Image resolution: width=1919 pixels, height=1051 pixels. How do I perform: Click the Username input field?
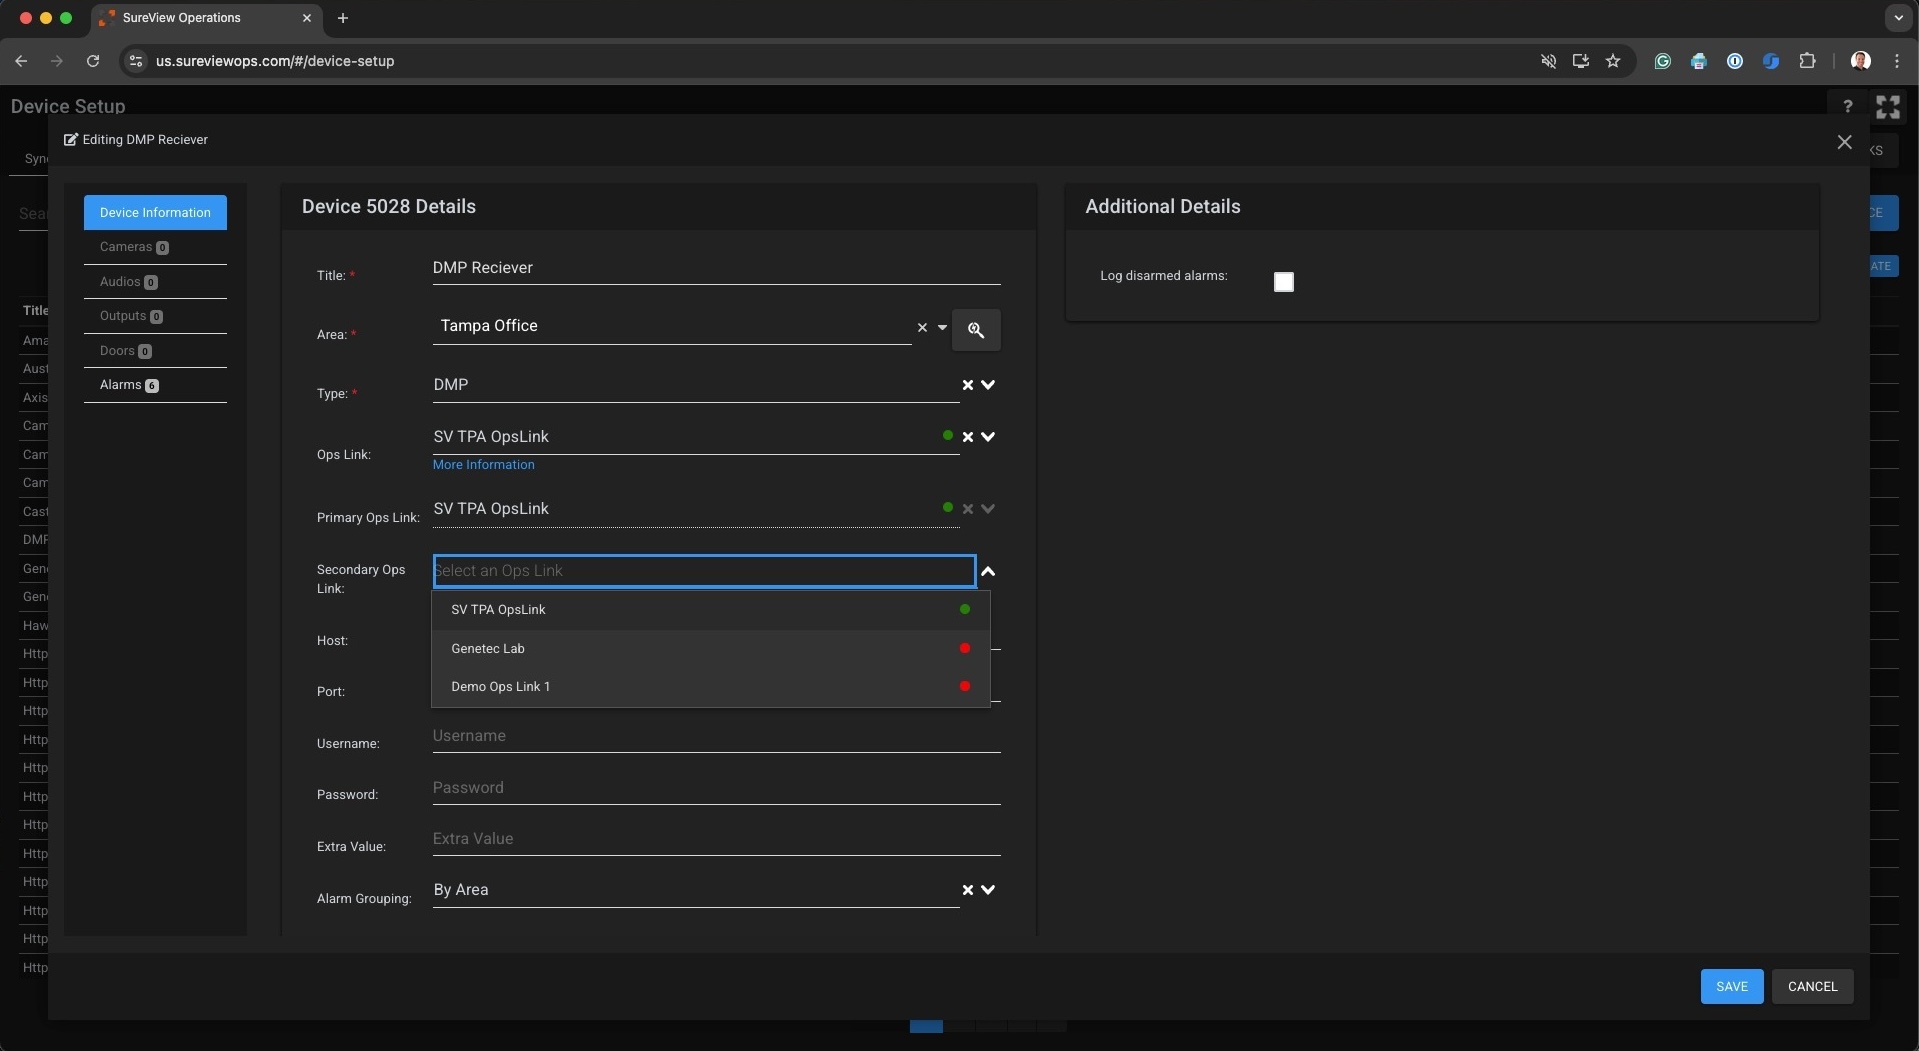(716, 736)
